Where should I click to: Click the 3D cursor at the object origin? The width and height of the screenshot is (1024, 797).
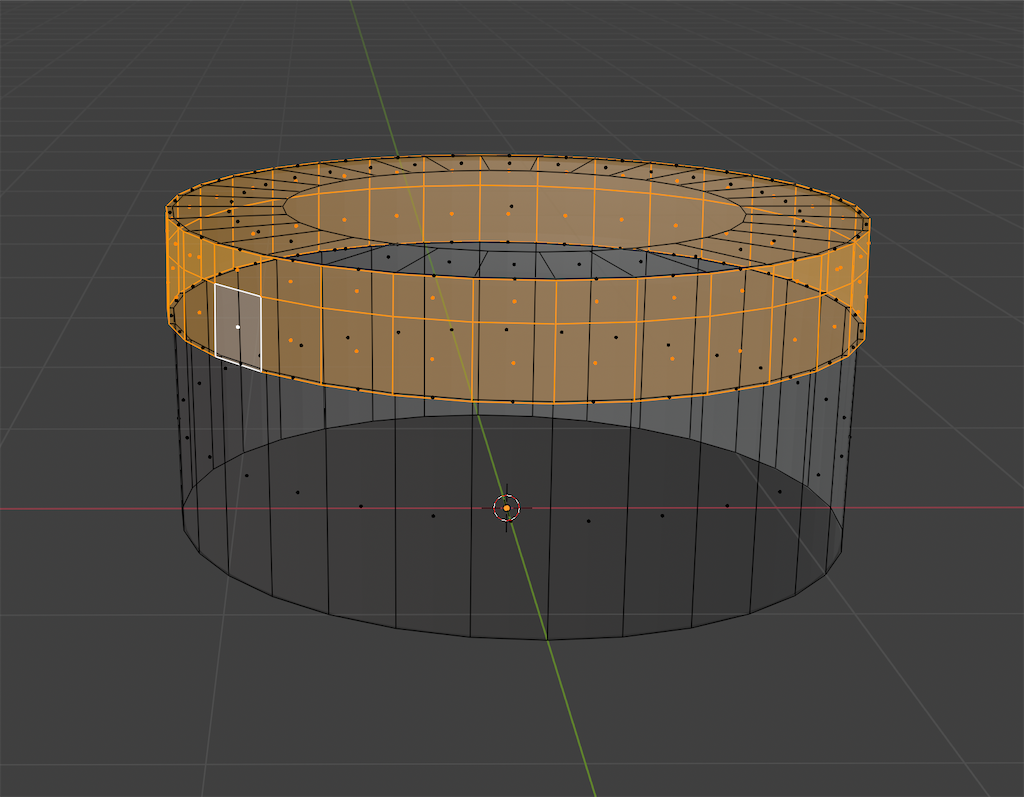pos(506,508)
